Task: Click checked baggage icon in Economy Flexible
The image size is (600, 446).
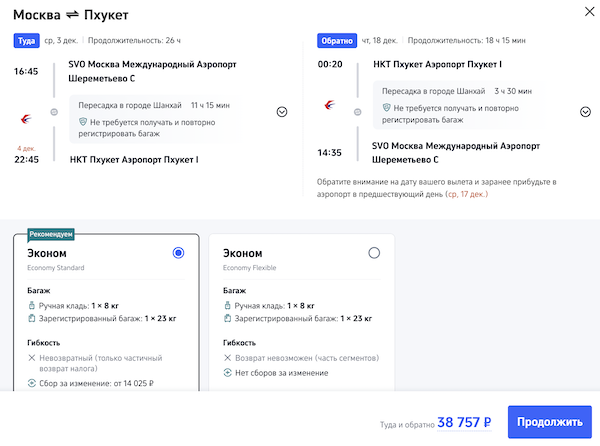Action: 227,319
